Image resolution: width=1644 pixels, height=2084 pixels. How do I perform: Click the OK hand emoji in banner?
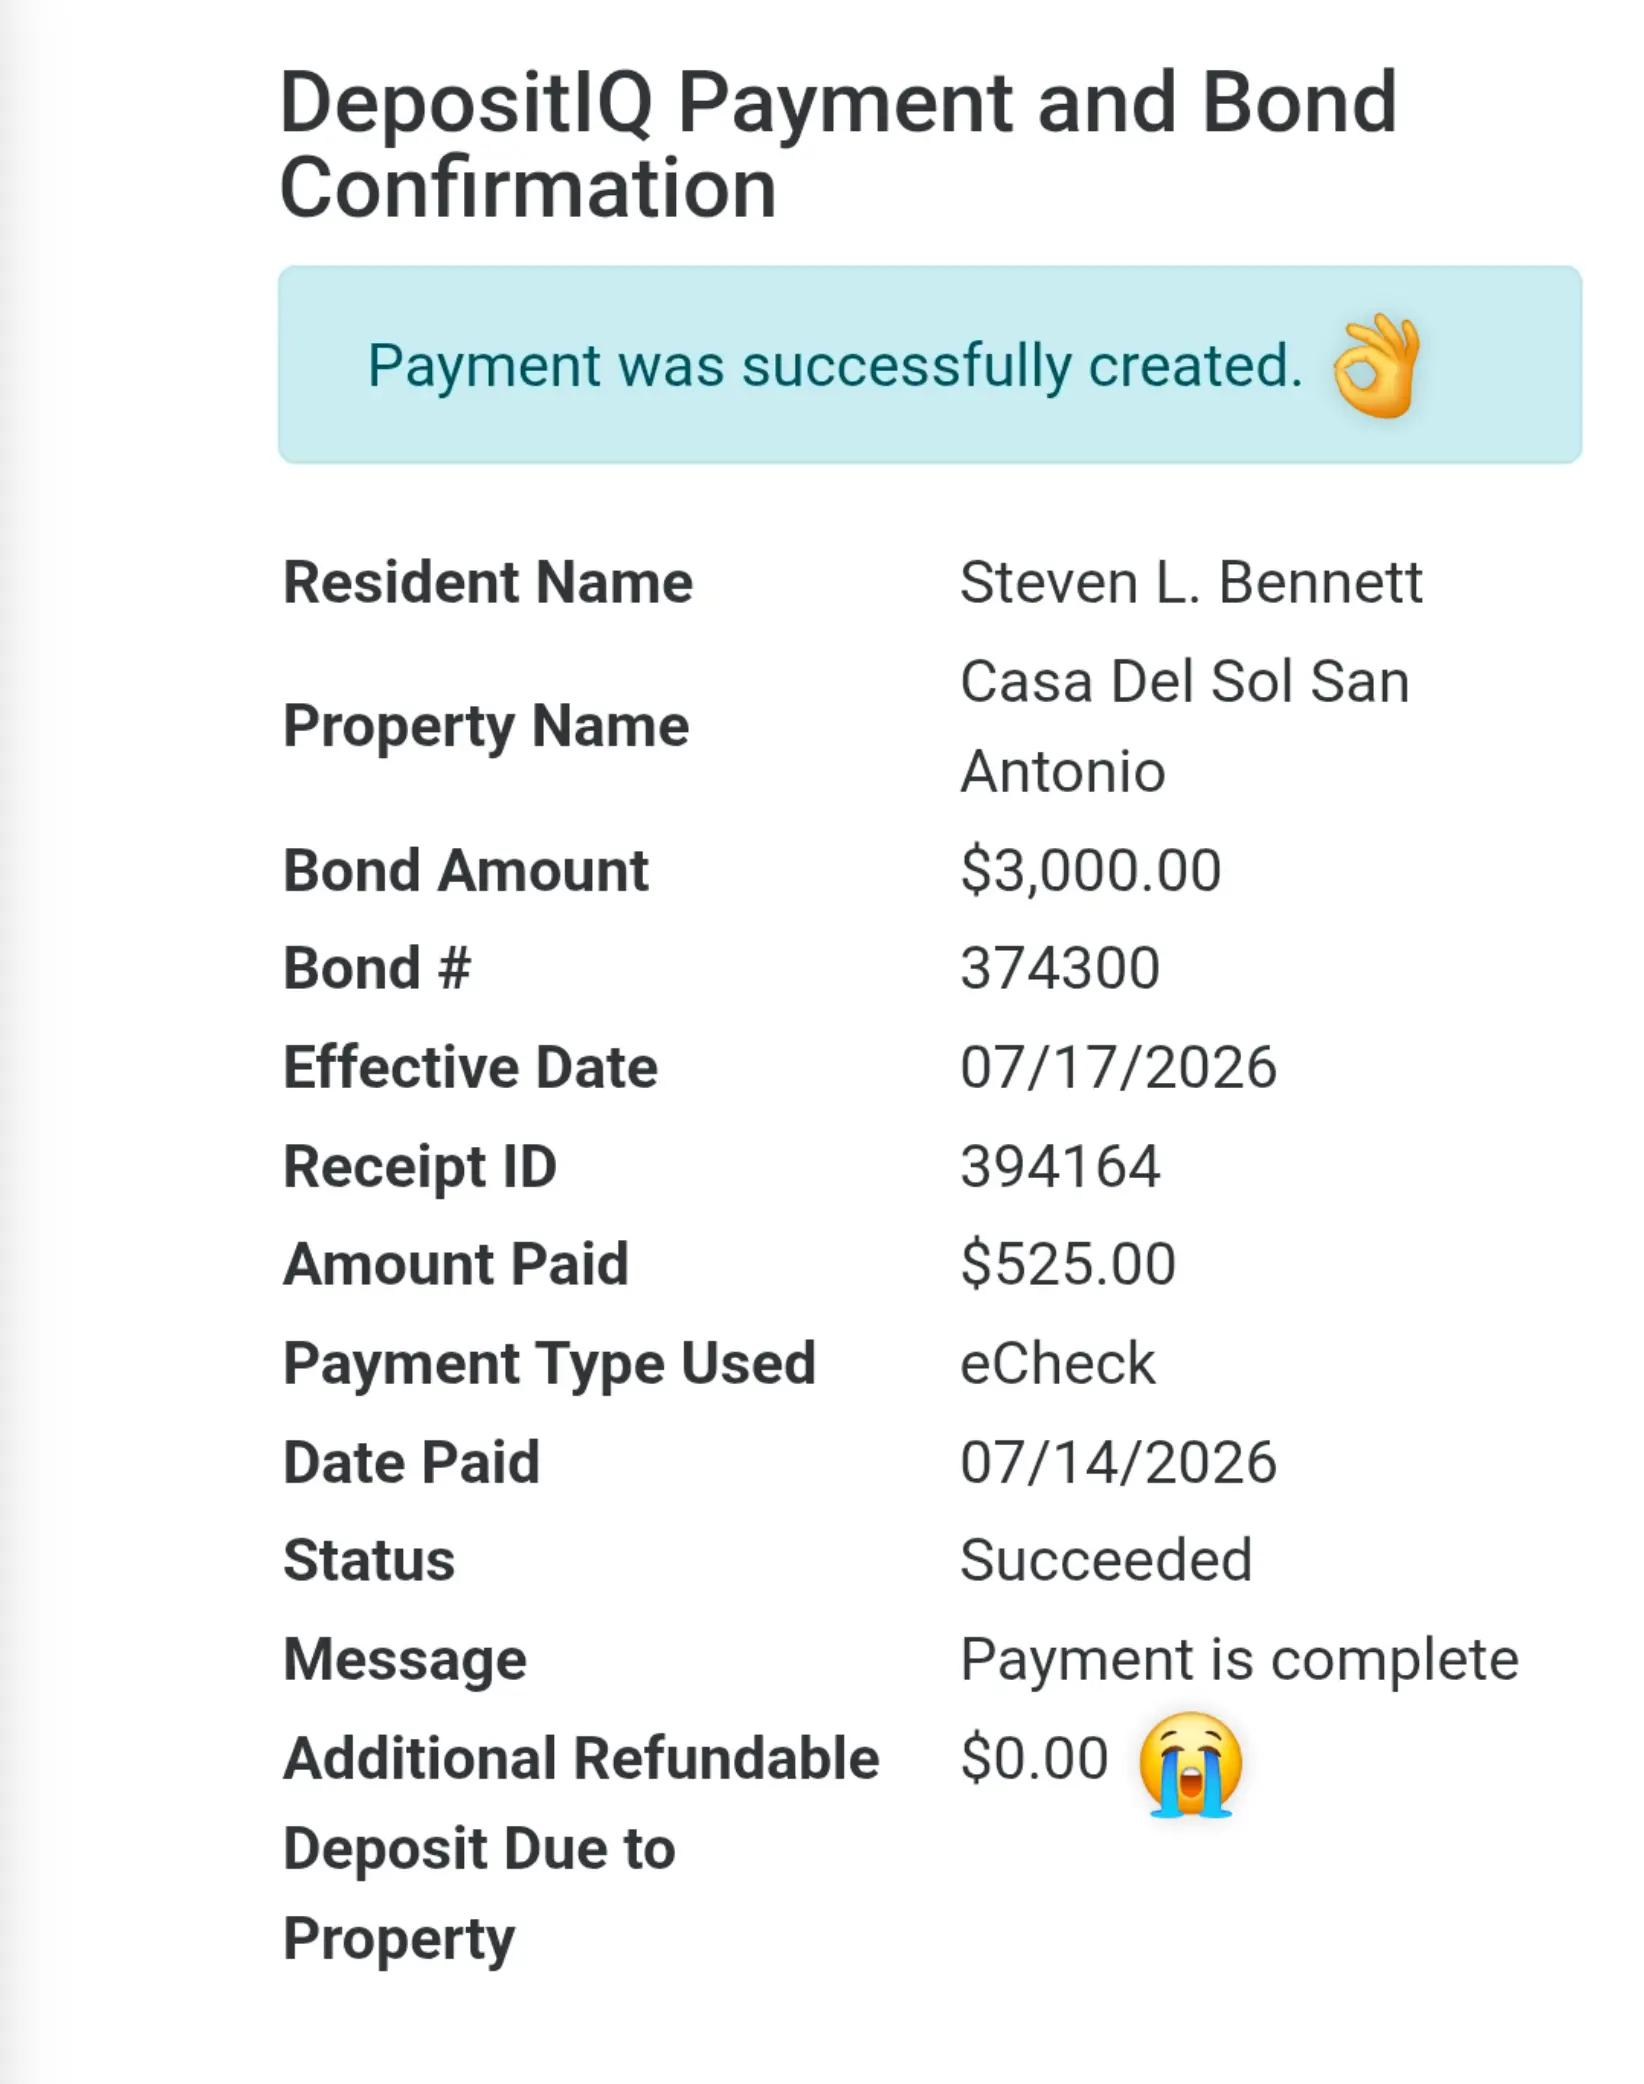pyautogui.click(x=1376, y=365)
